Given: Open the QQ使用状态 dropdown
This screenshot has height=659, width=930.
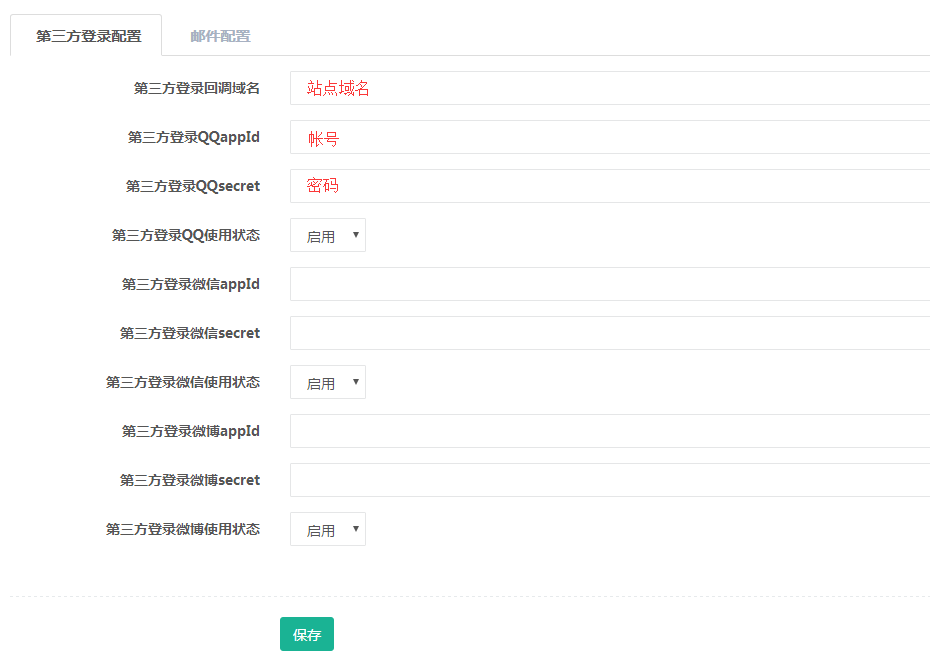Looking at the screenshot, I should (x=328, y=236).
